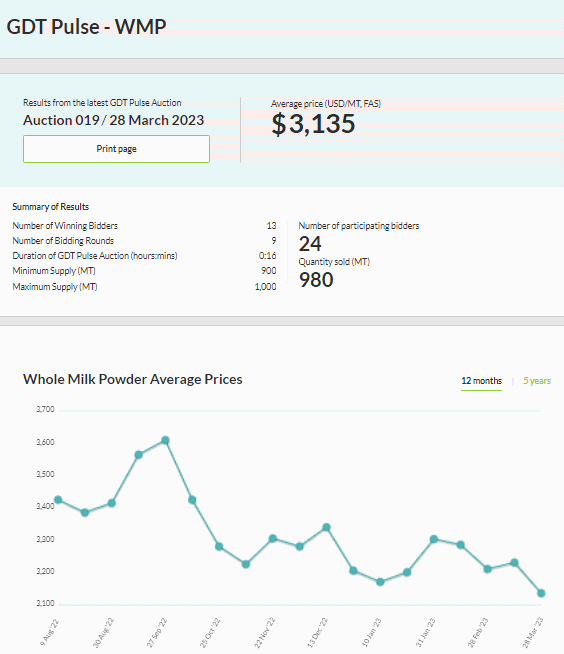
Task: Click the duration value 0:16
Action: pyautogui.click(x=267, y=256)
